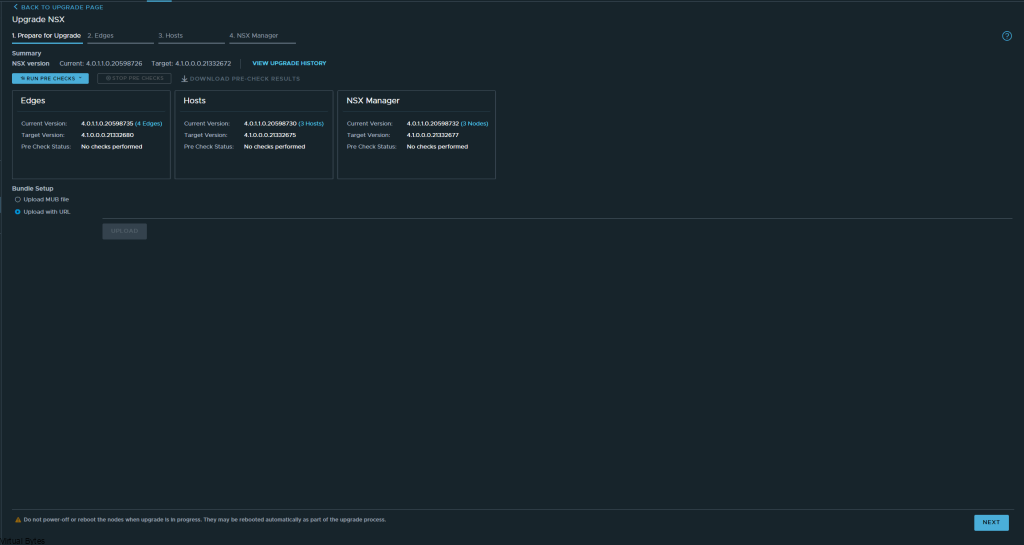This screenshot has width=1024, height=545.
Task: Click Hosts current version 4.0.1.1.0.20598730
Action: [x=270, y=123]
